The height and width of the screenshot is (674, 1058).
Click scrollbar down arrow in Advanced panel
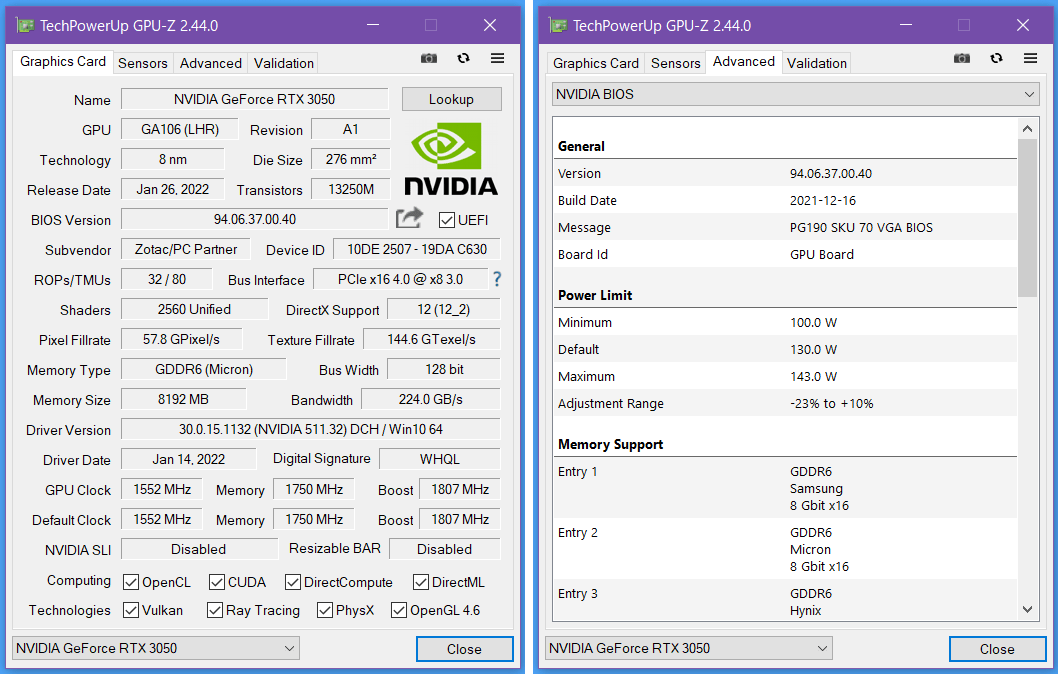pos(1027,609)
